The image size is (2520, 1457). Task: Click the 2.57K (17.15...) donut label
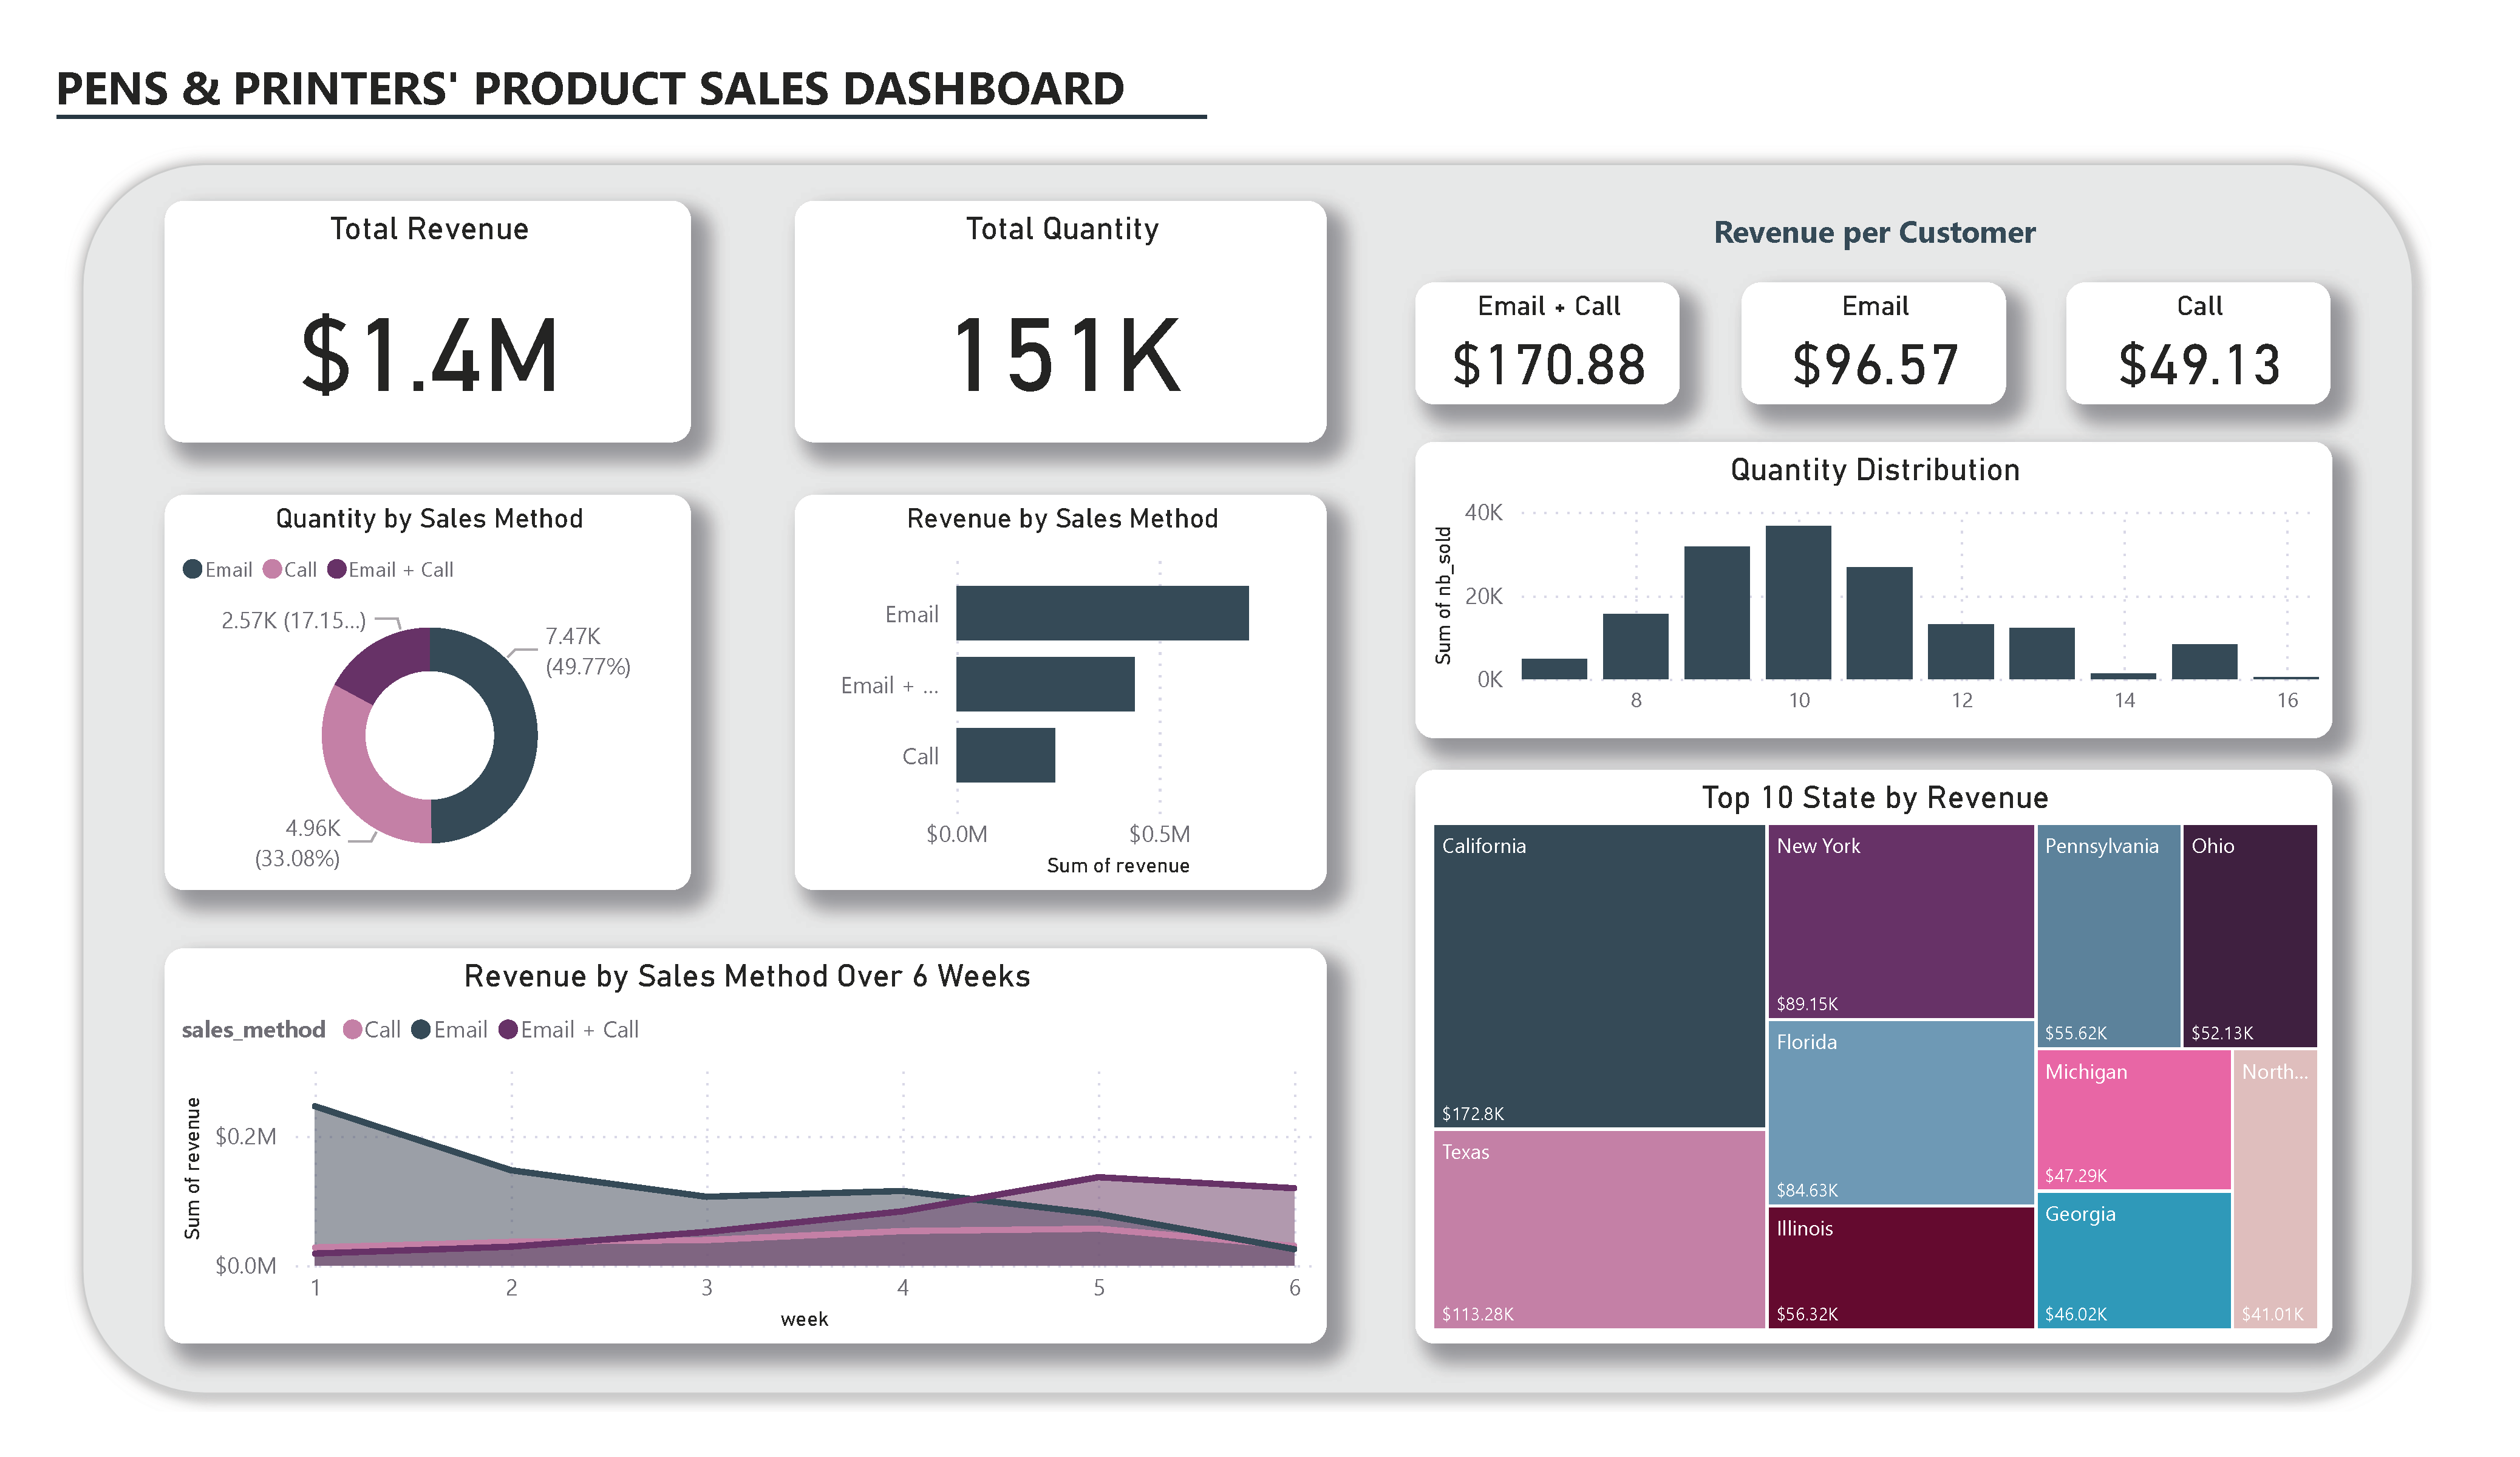pos(294,621)
